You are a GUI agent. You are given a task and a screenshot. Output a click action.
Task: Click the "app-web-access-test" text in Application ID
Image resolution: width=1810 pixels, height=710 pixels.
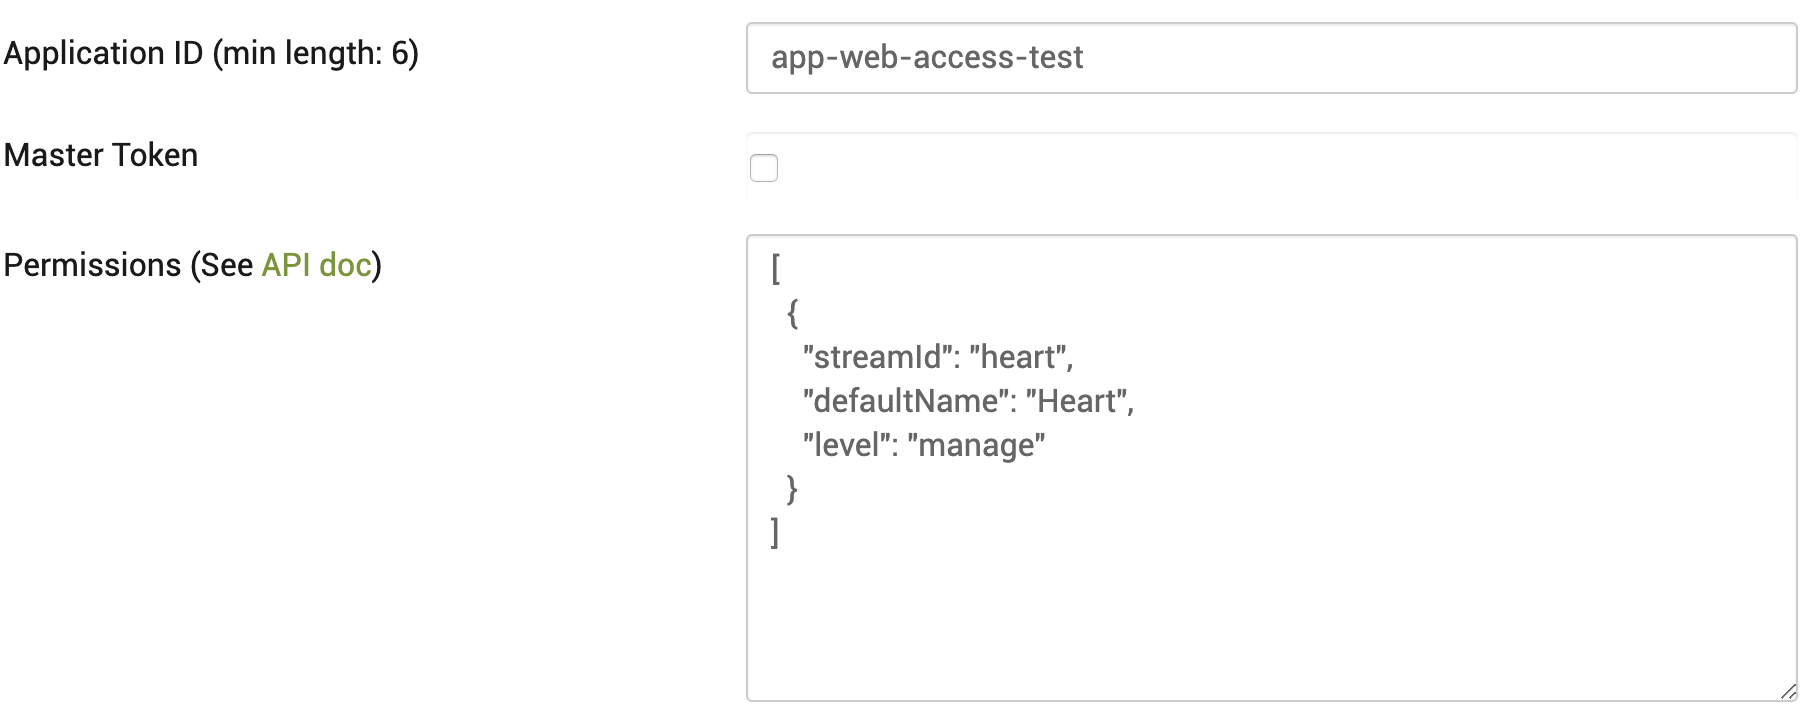point(927,58)
